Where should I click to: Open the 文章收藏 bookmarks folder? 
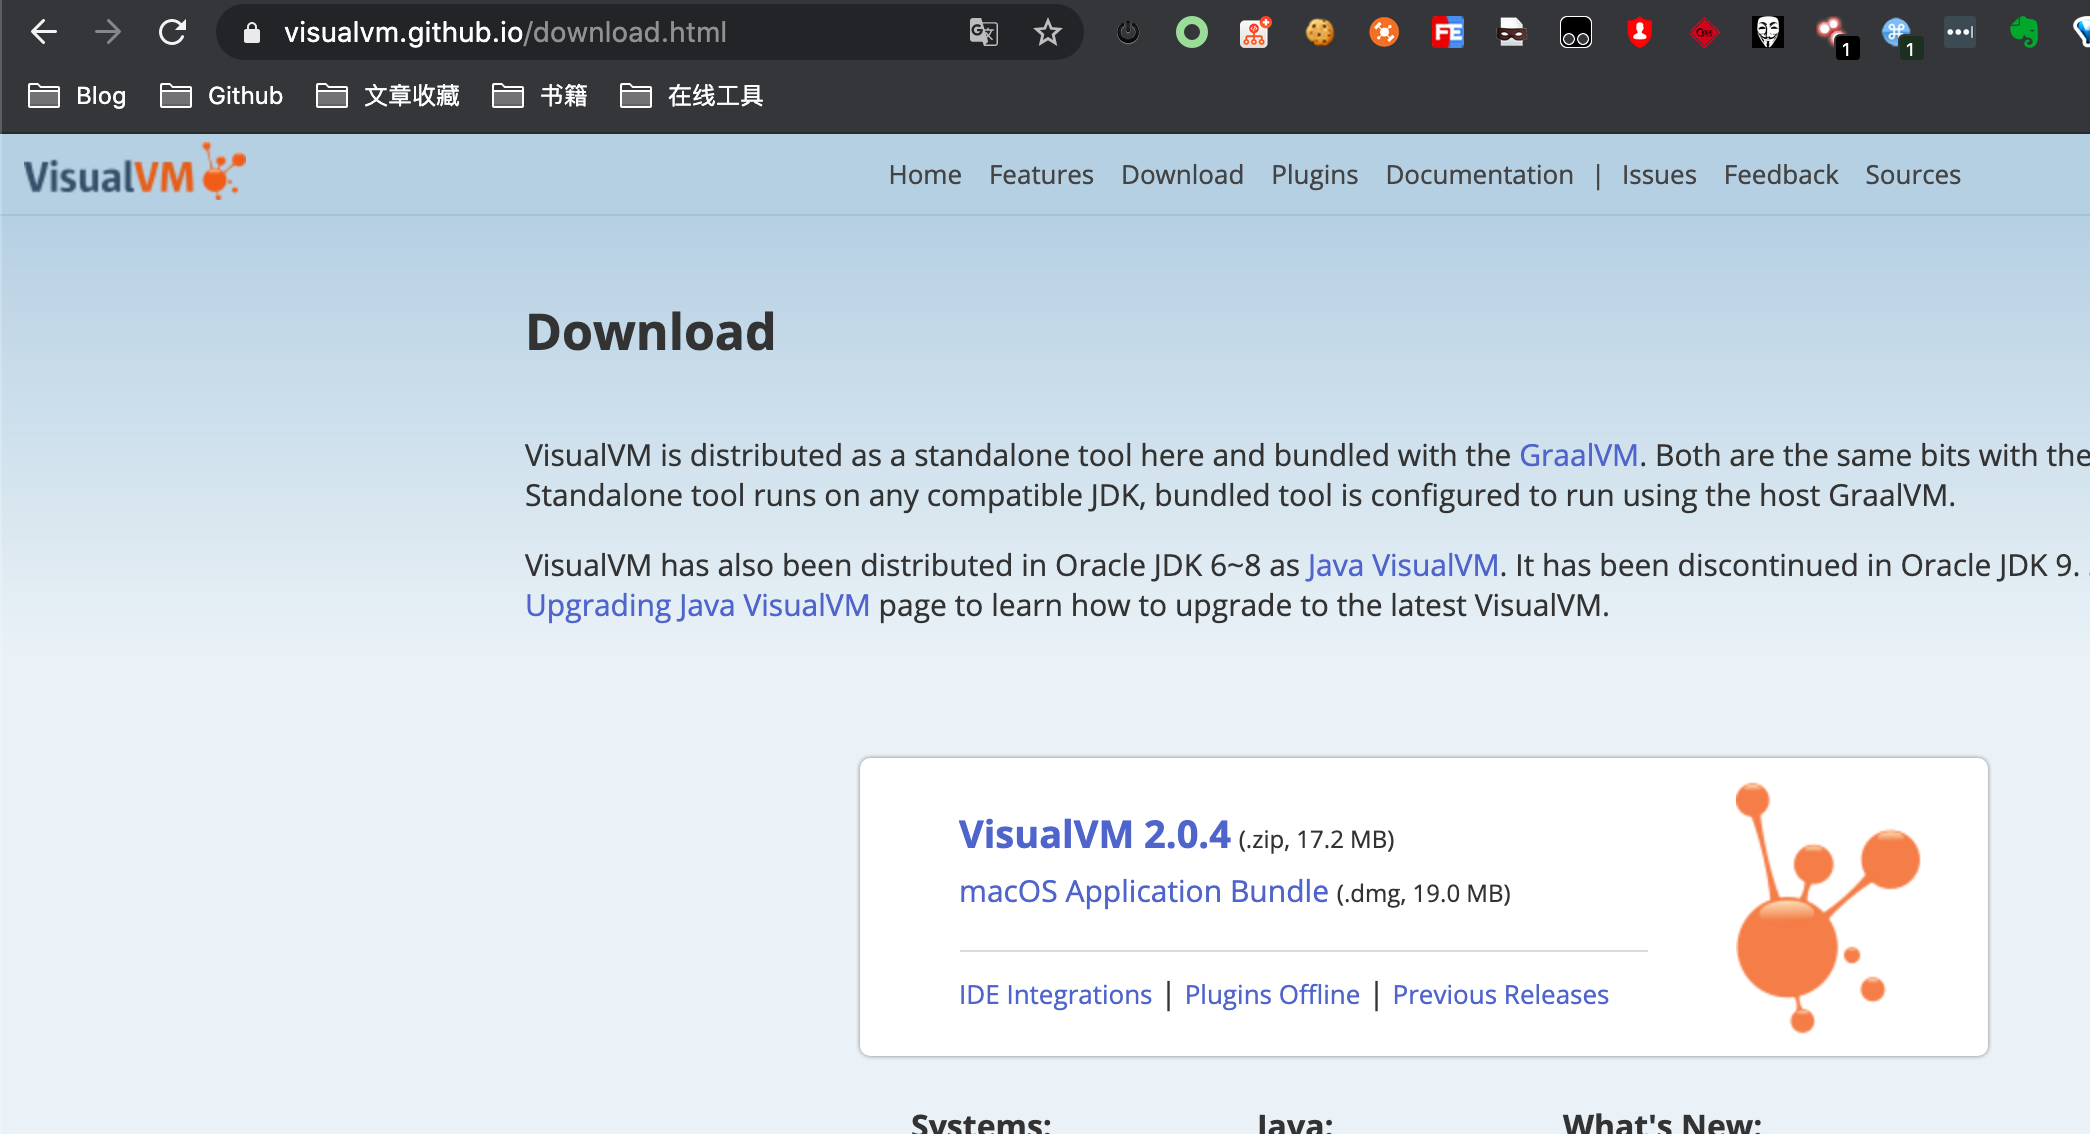click(x=387, y=96)
